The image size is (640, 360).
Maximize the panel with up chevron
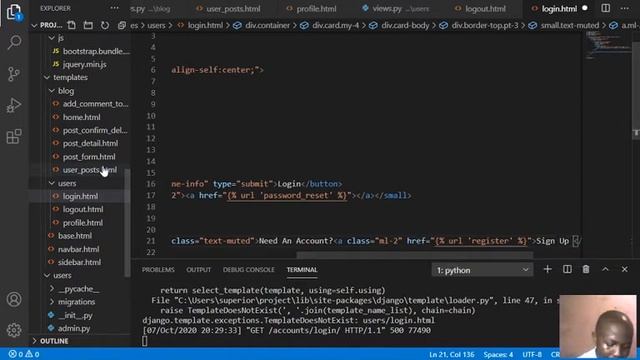click(x=605, y=269)
